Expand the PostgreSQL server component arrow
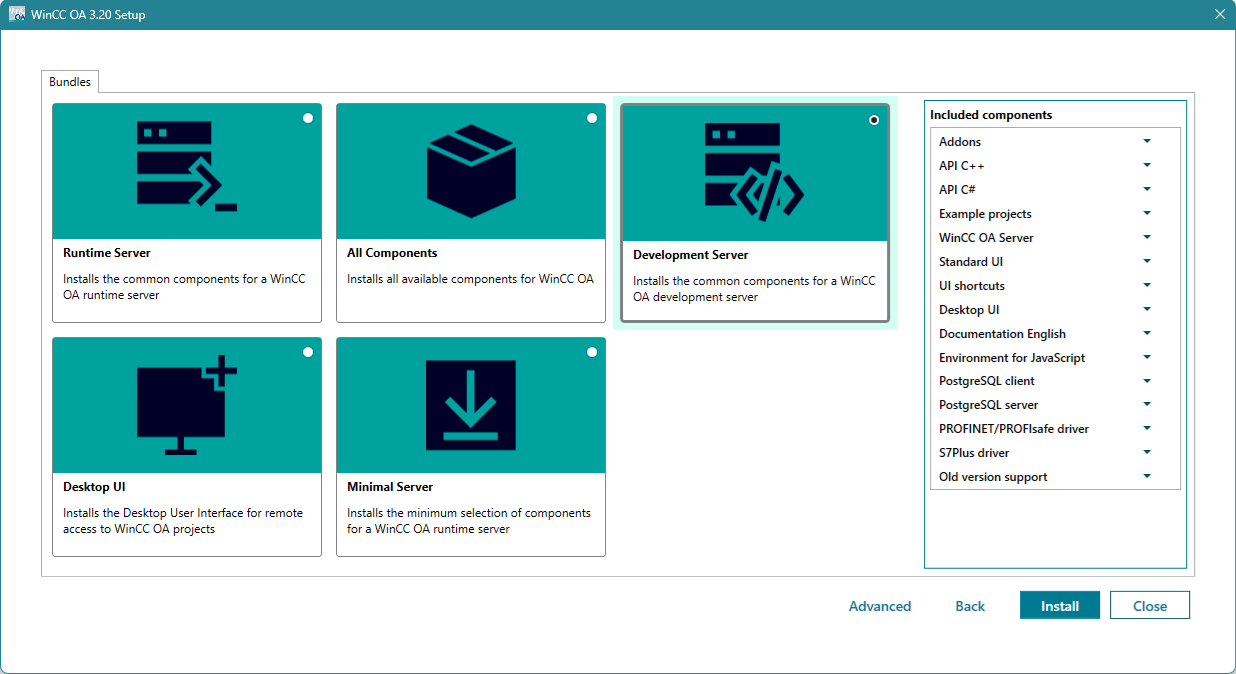Viewport: 1236px width, 674px height. (x=1147, y=405)
